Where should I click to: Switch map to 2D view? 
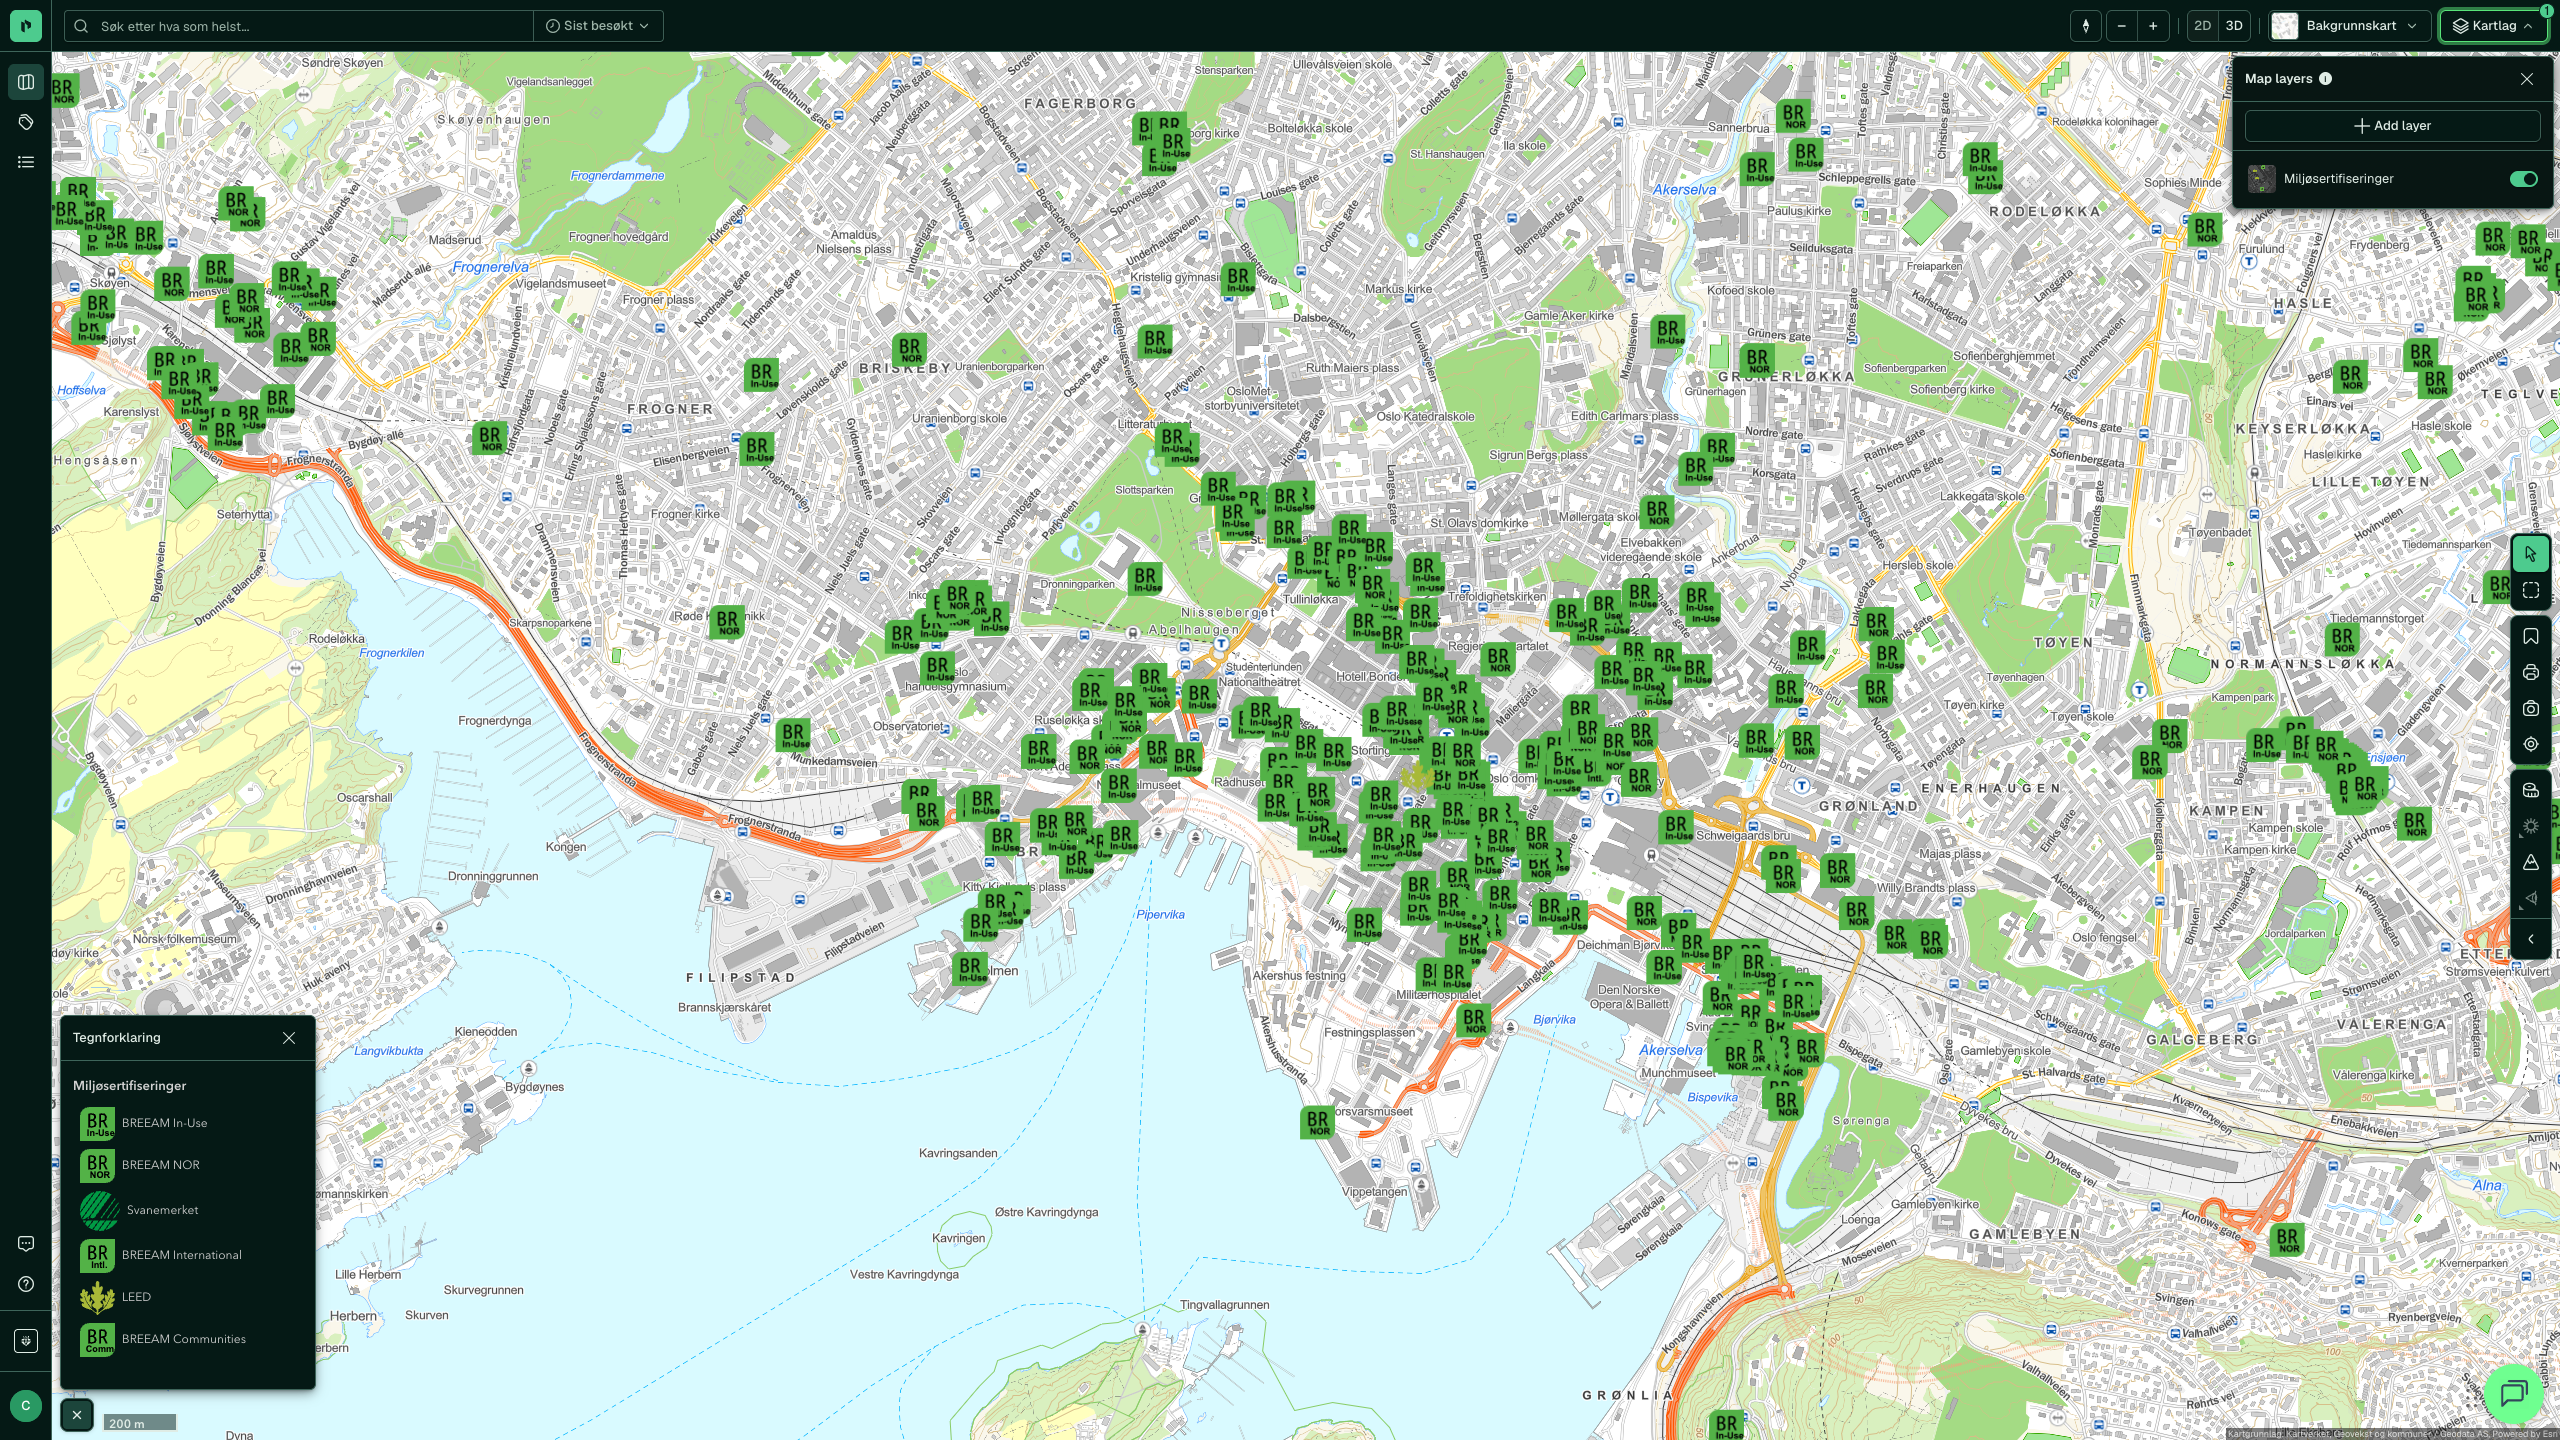coord(2202,26)
